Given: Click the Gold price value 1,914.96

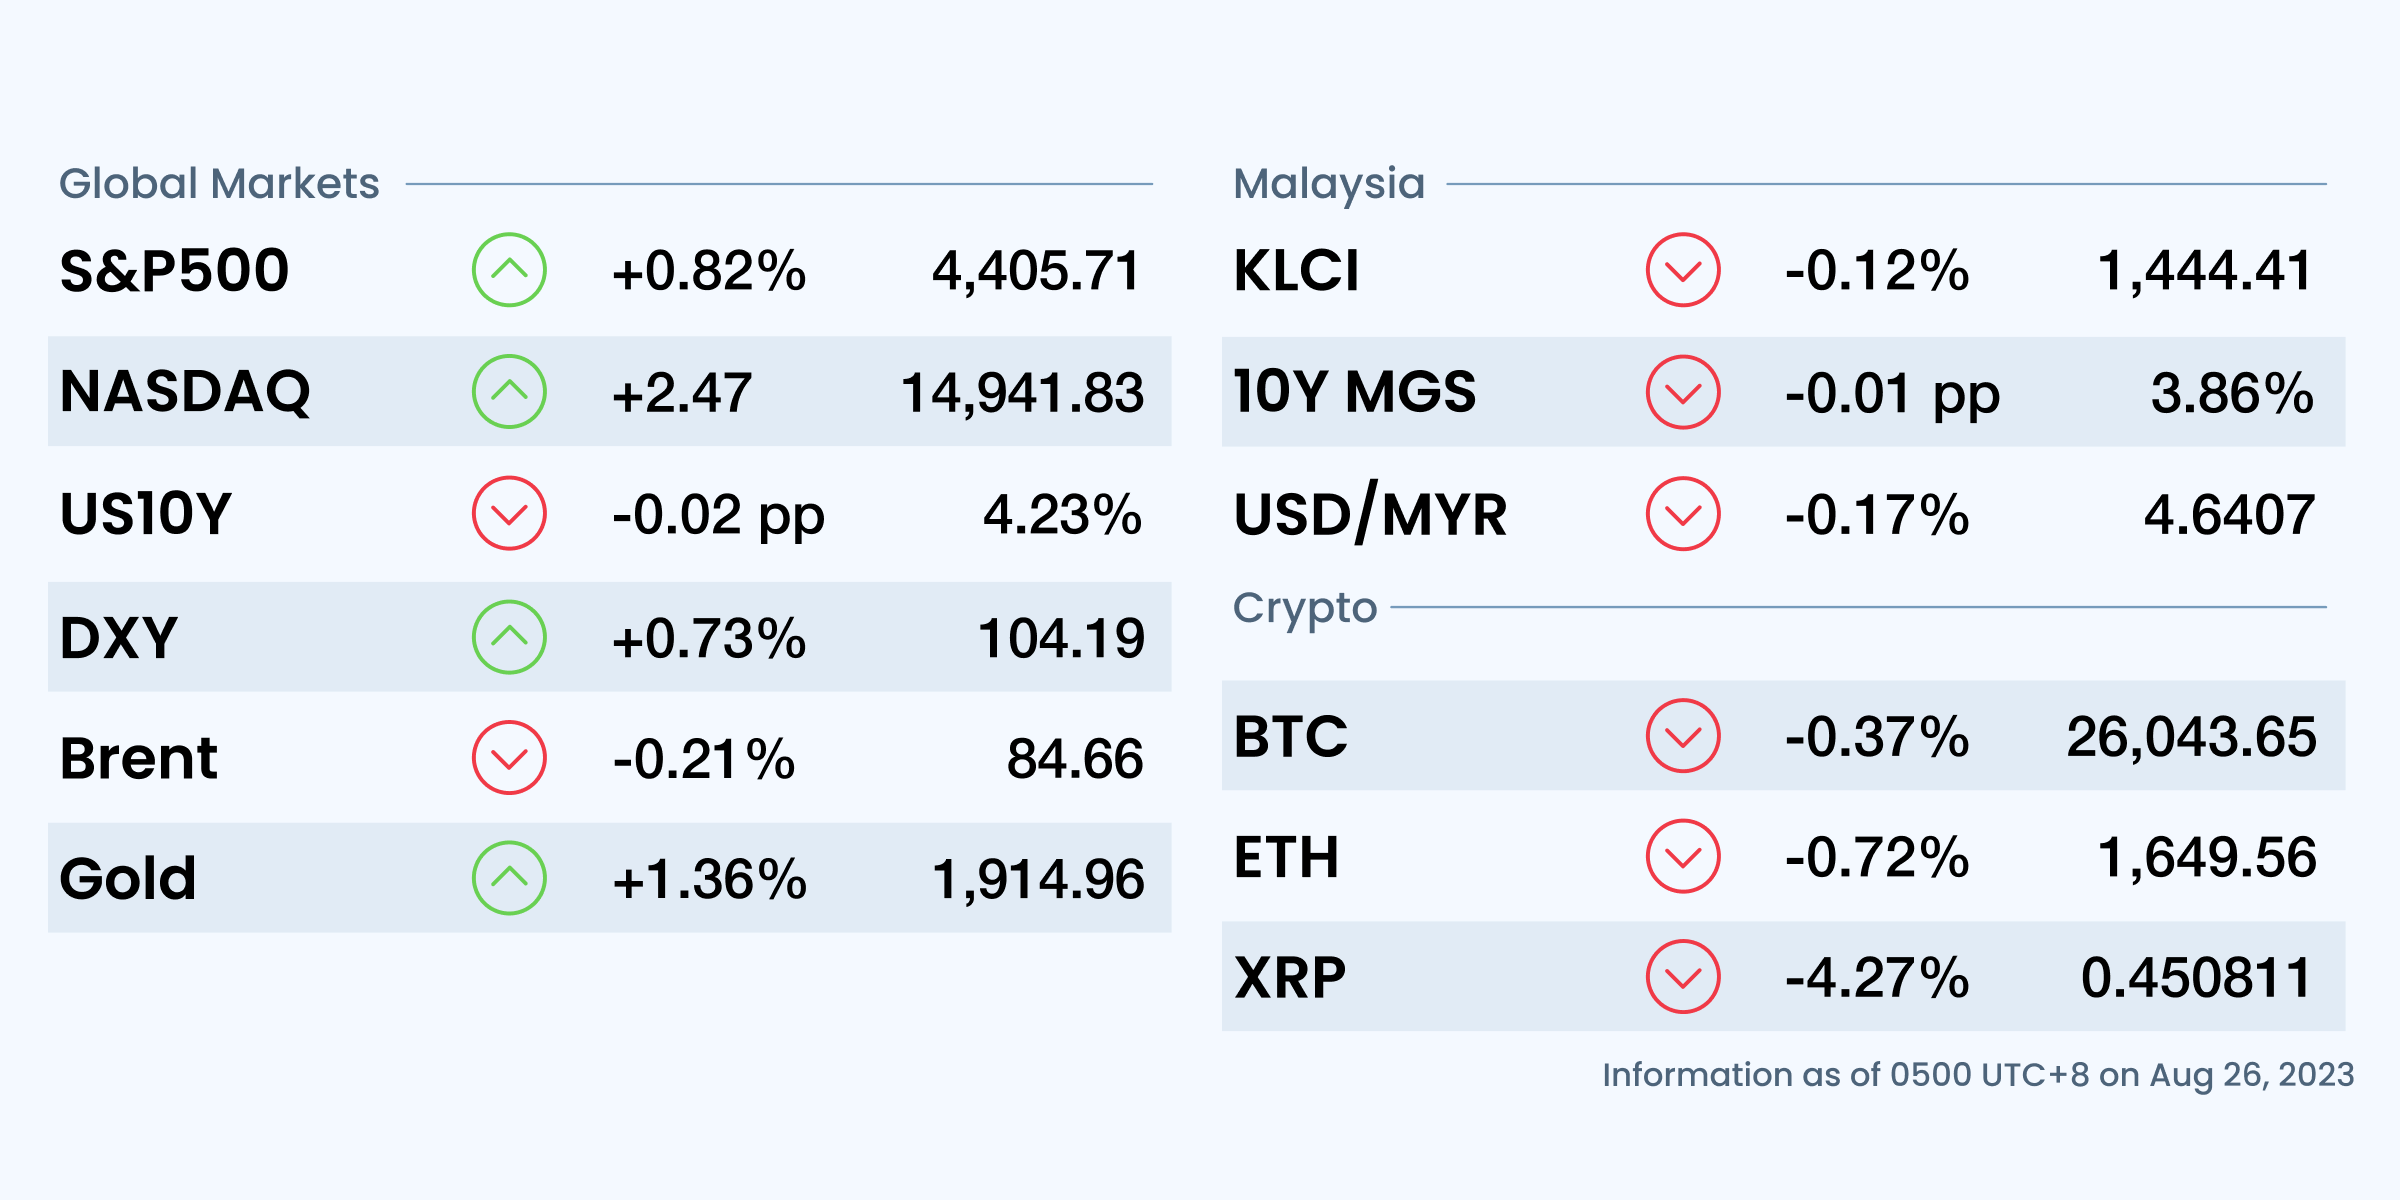Looking at the screenshot, I should (1037, 879).
